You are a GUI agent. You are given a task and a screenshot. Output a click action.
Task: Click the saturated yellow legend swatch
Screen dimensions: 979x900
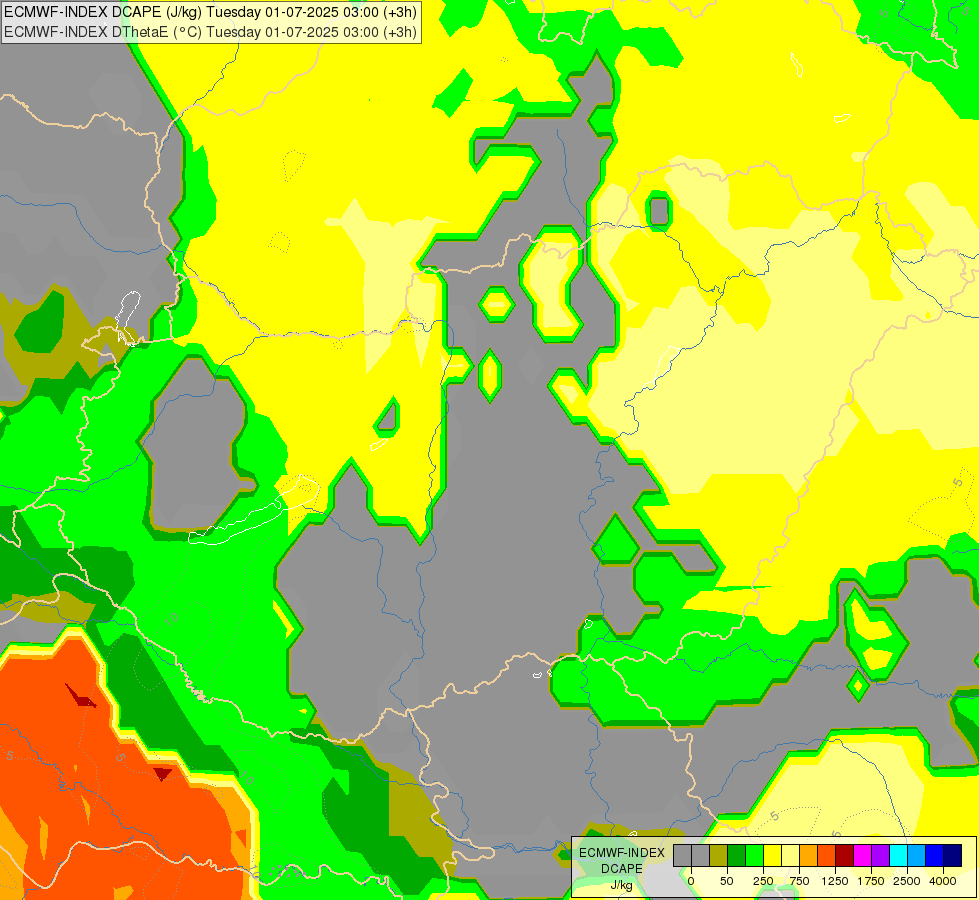(x=772, y=856)
